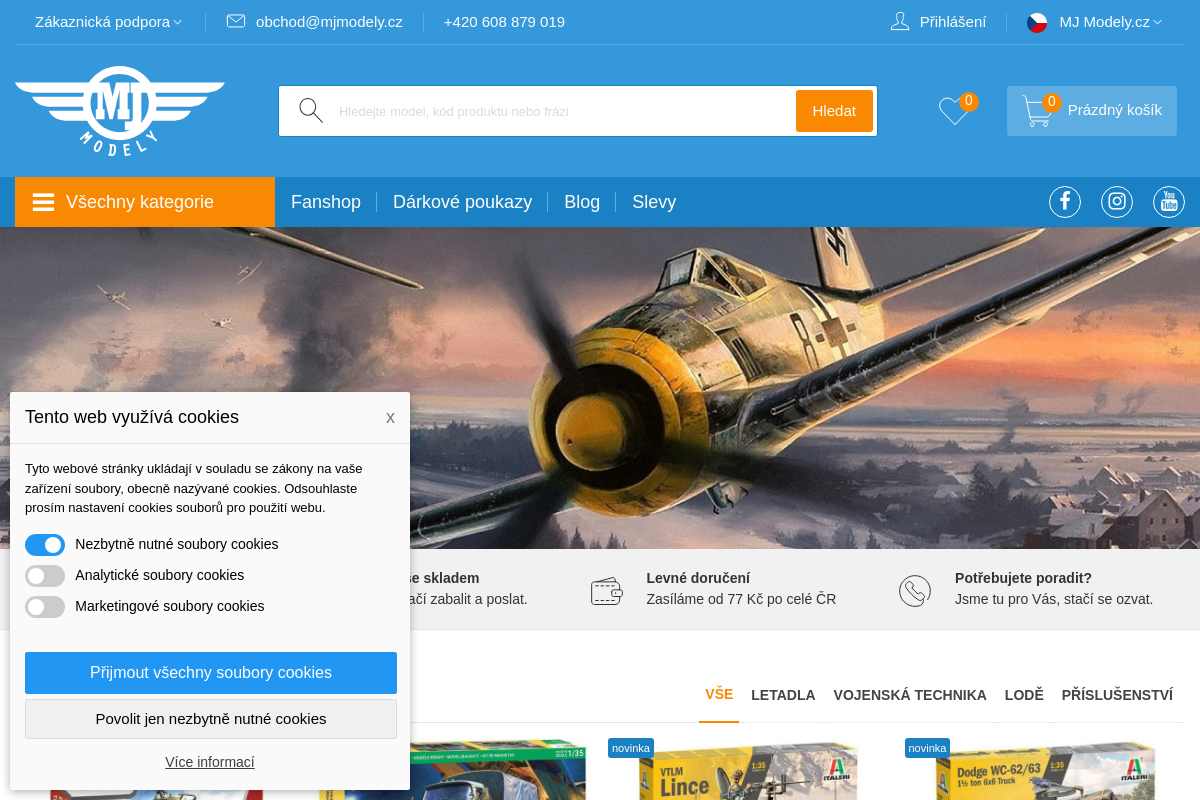The width and height of the screenshot is (1200, 800).
Task: Click the hamburger icon in Všechny kategorie
Action: coord(43,202)
